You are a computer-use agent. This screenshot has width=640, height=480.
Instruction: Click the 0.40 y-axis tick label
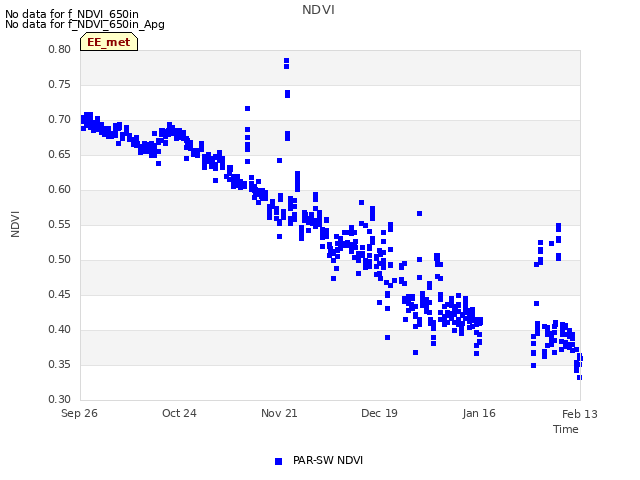59,329
